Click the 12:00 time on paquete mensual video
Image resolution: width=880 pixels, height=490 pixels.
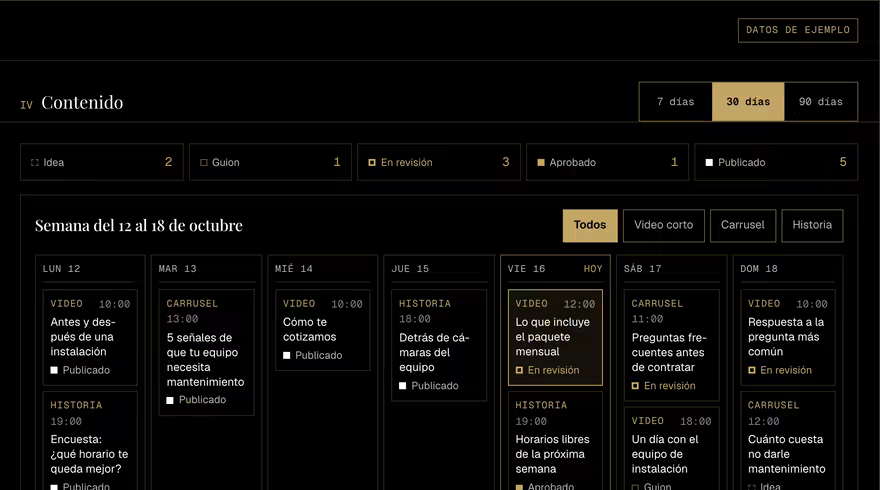[x=579, y=304]
